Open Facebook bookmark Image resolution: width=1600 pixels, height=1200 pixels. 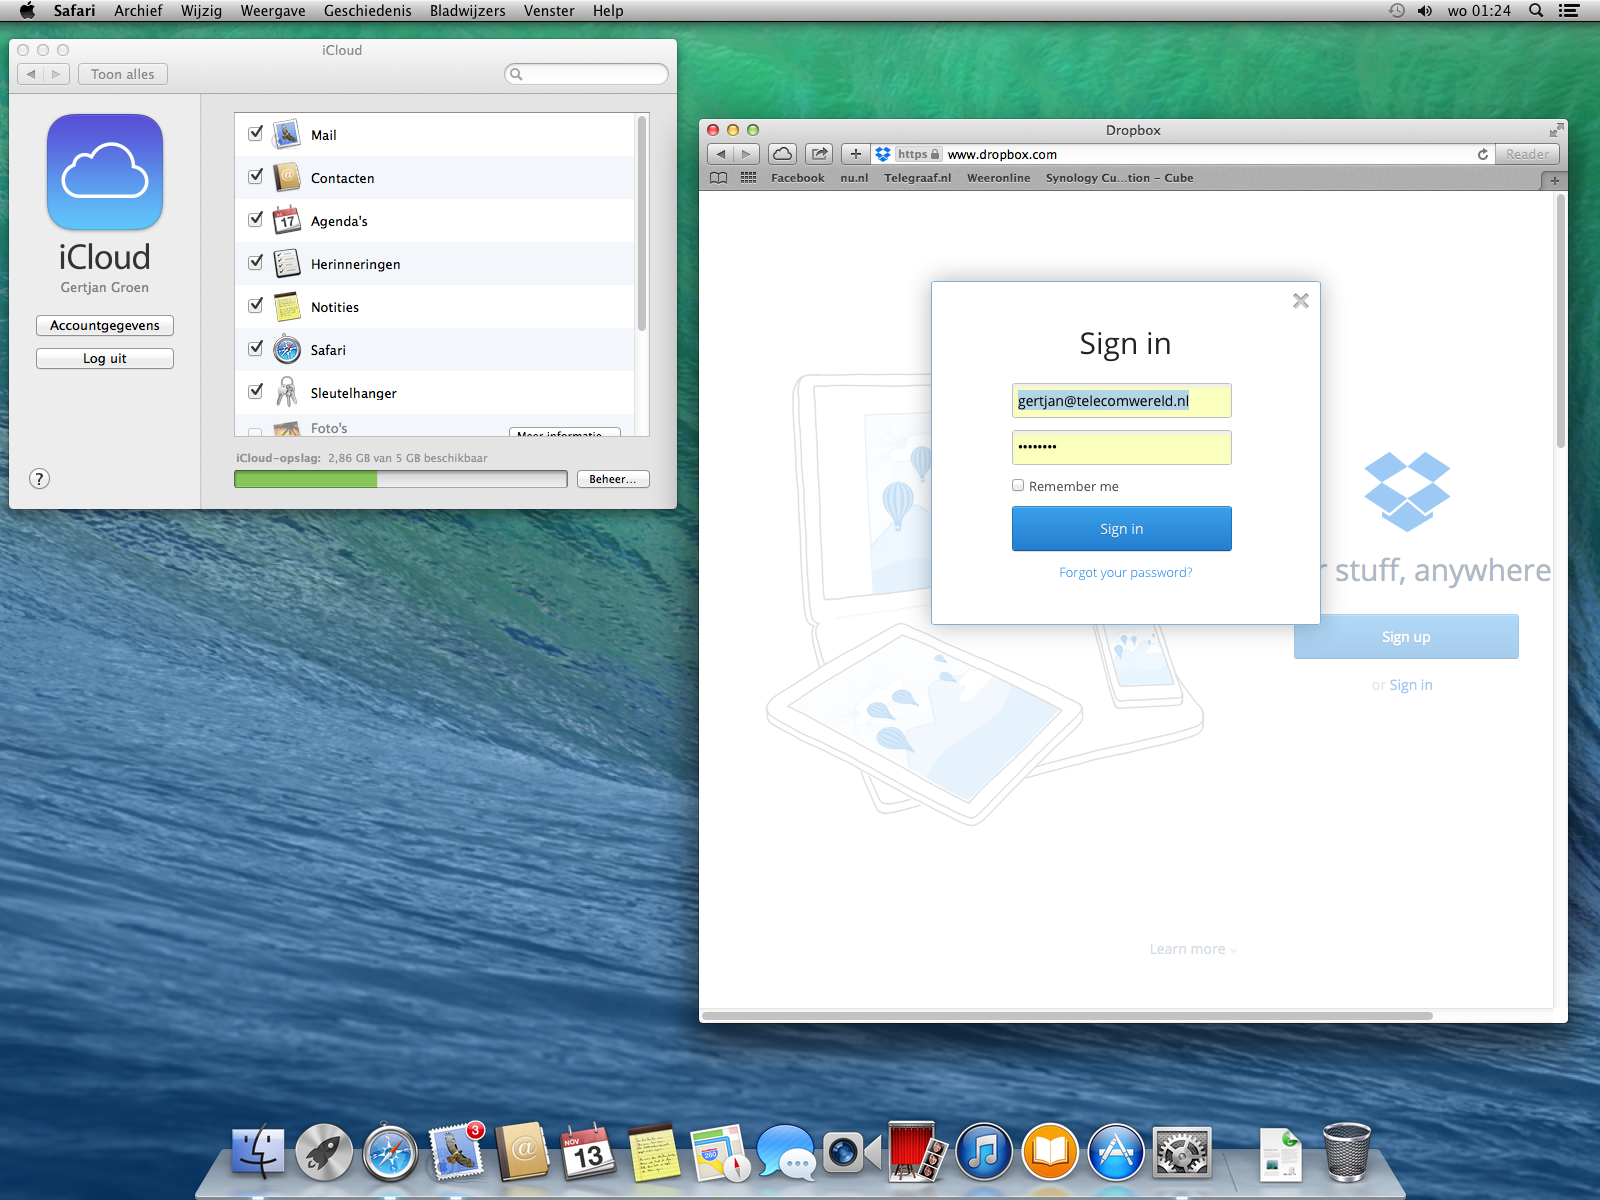click(797, 178)
